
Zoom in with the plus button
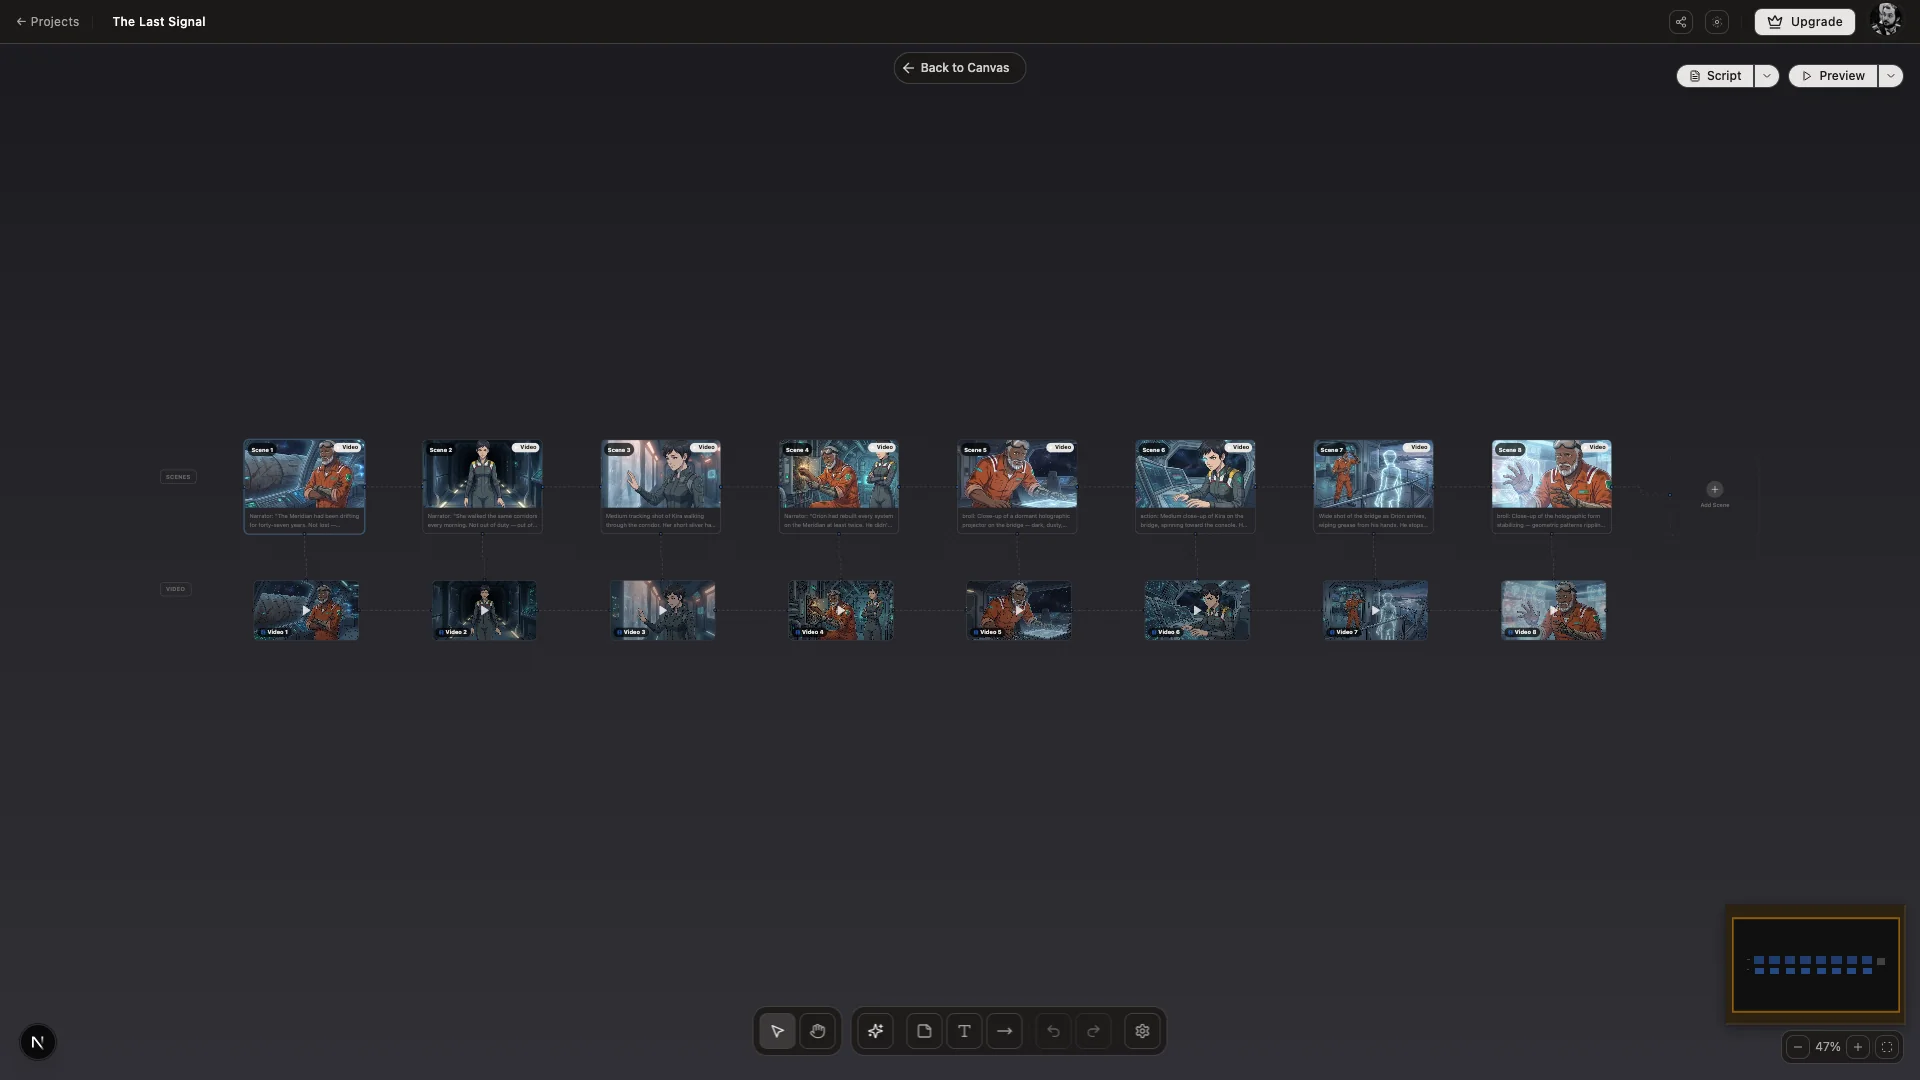1858,1047
